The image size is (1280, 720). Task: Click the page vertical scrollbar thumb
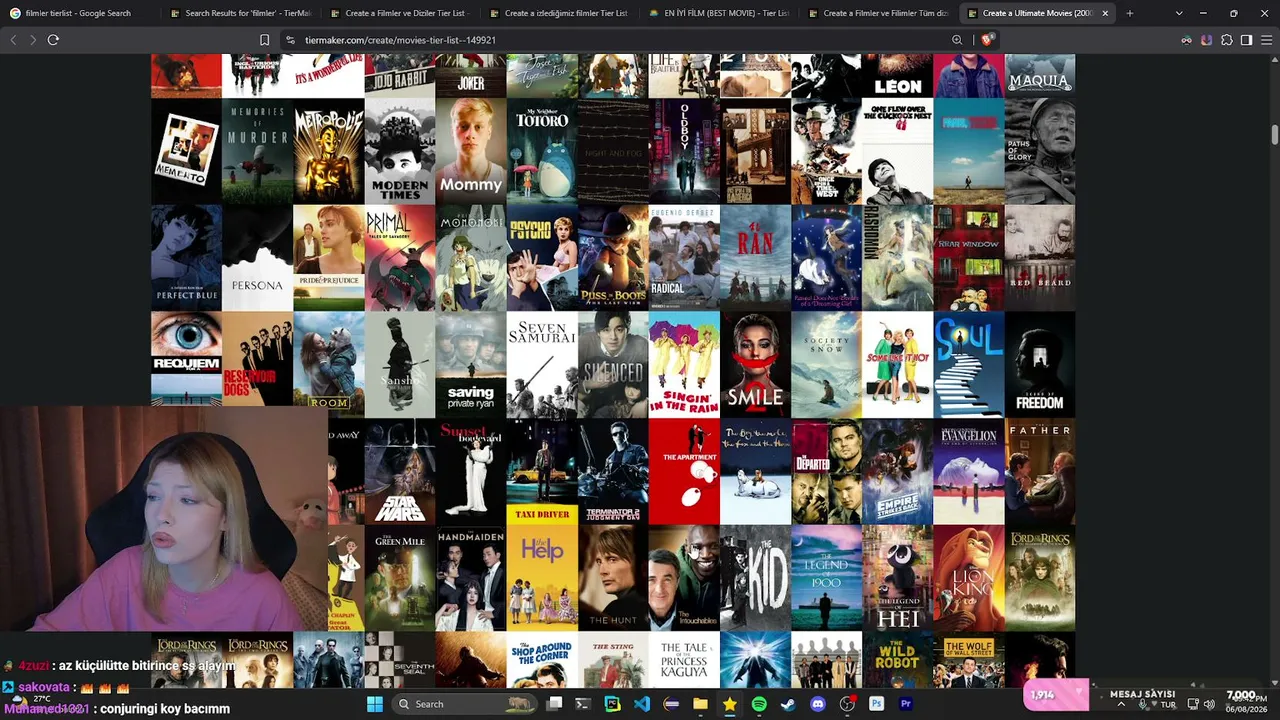[x=1275, y=135]
